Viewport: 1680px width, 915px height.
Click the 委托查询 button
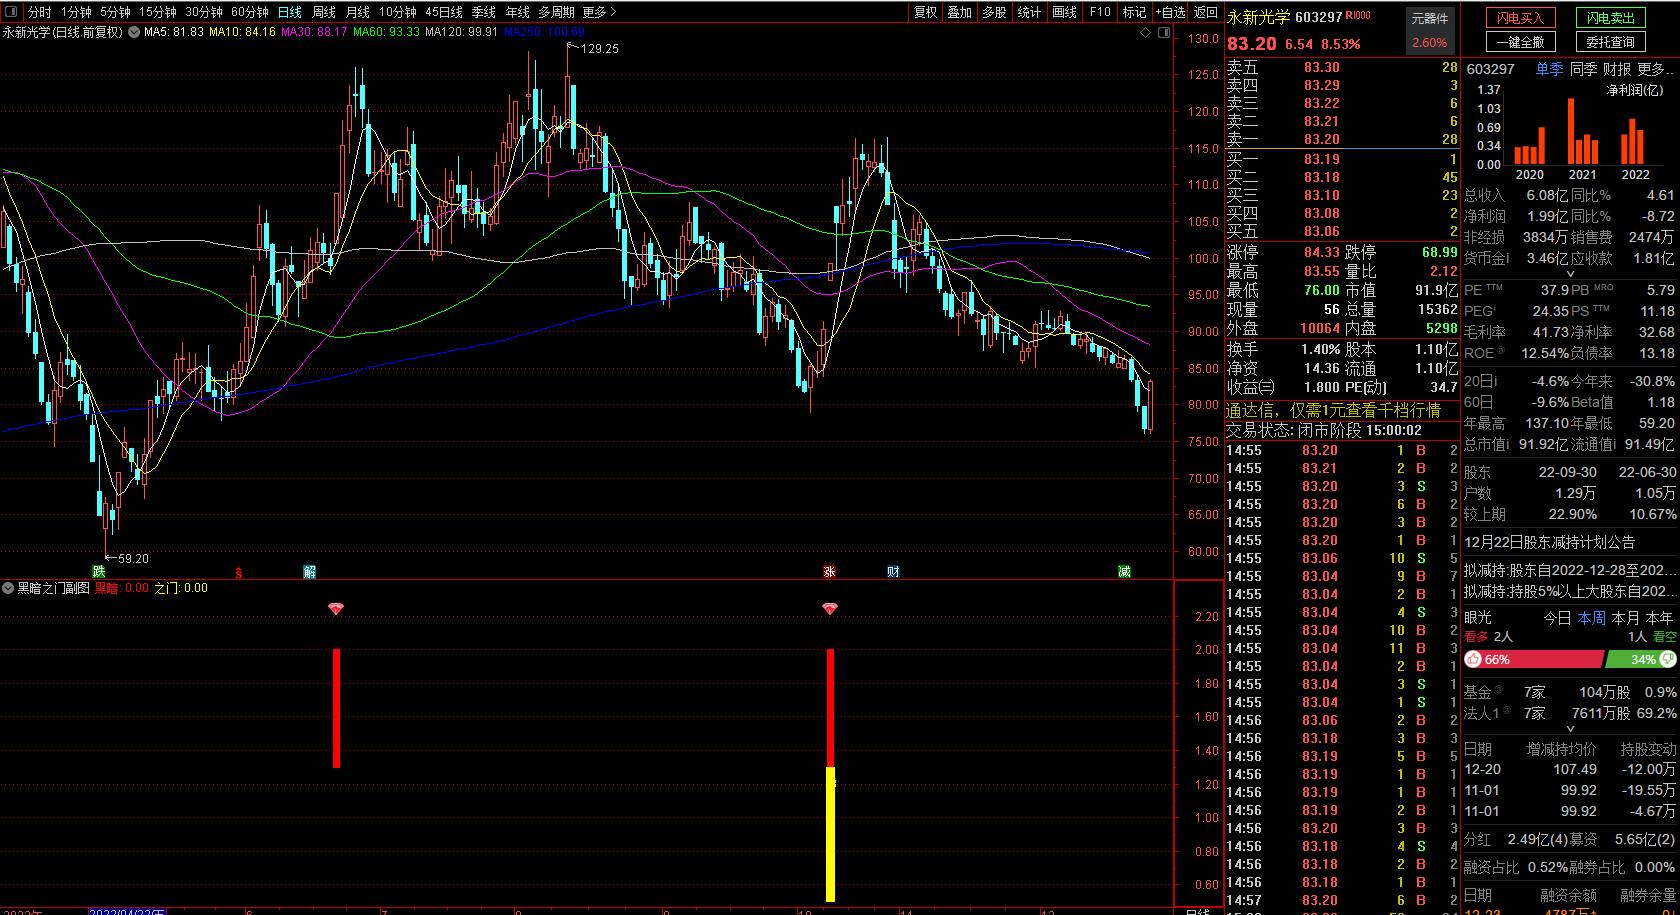point(1611,42)
